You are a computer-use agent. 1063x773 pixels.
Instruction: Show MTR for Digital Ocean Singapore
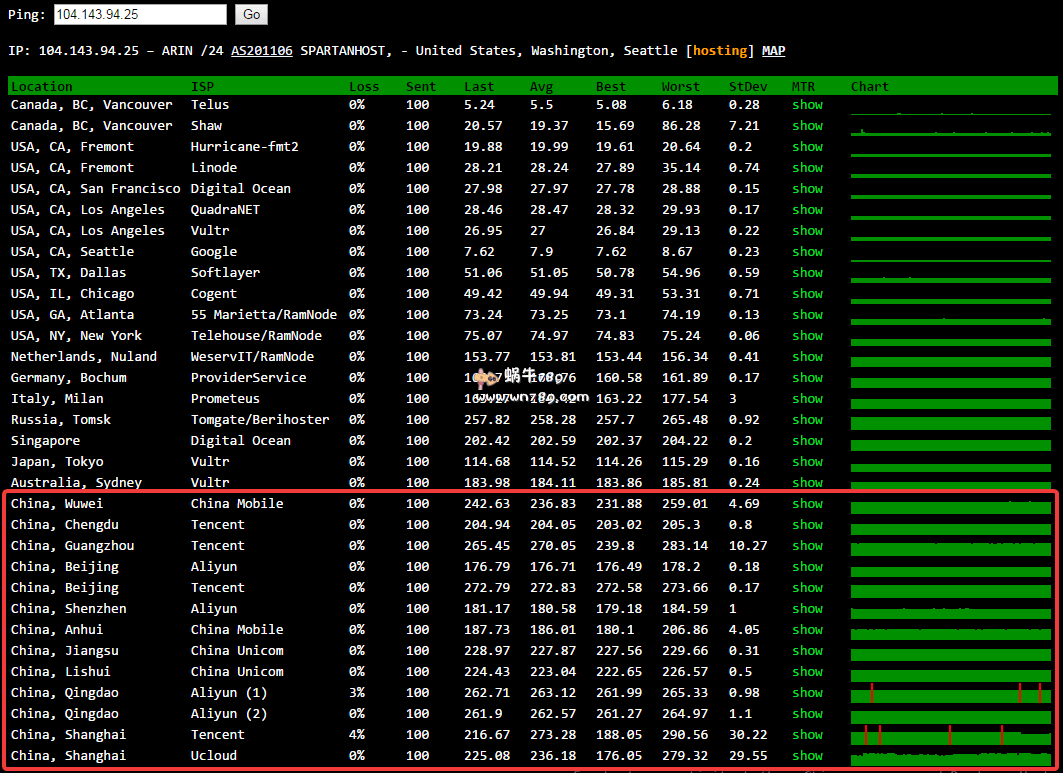[x=807, y=440]
